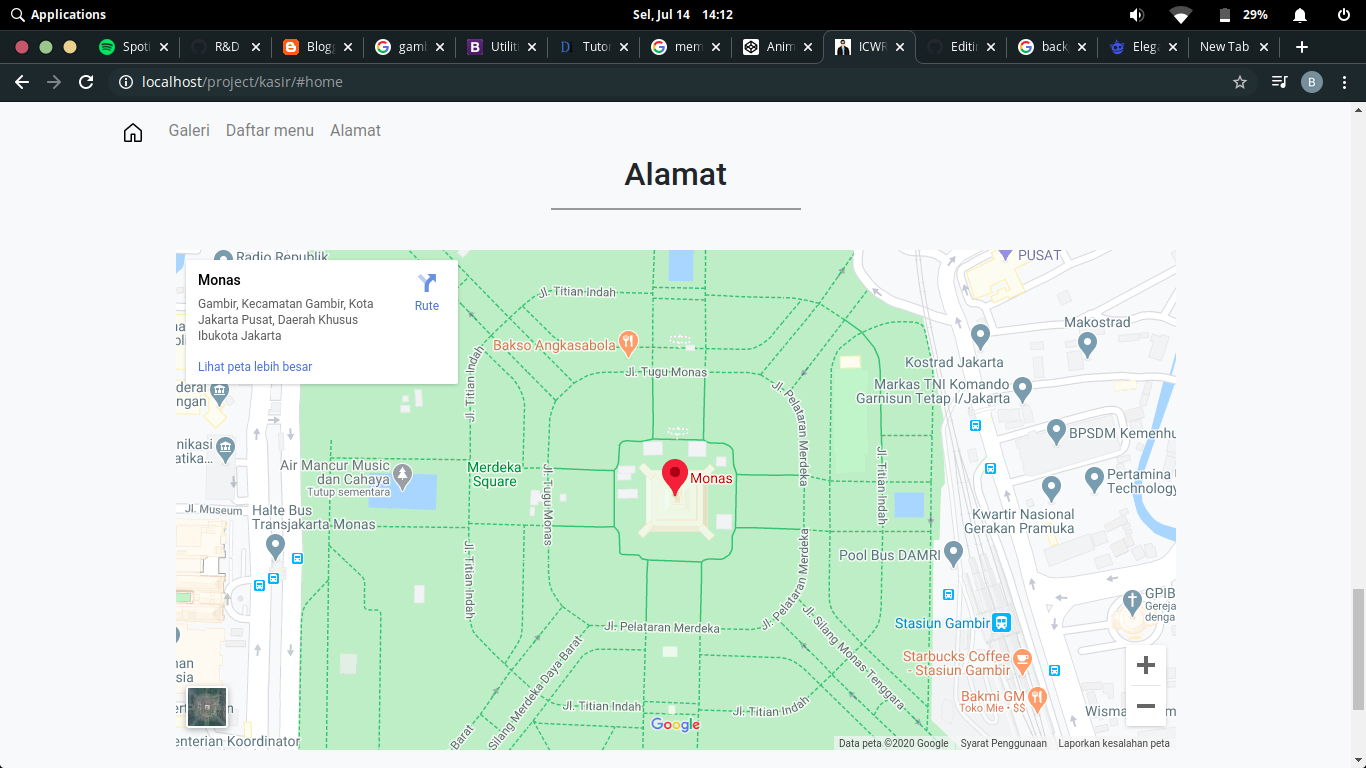Viewport: 1366px width, 768px height.
Task: Switch to the Tutor tab
Action: [x=594, y=46]
